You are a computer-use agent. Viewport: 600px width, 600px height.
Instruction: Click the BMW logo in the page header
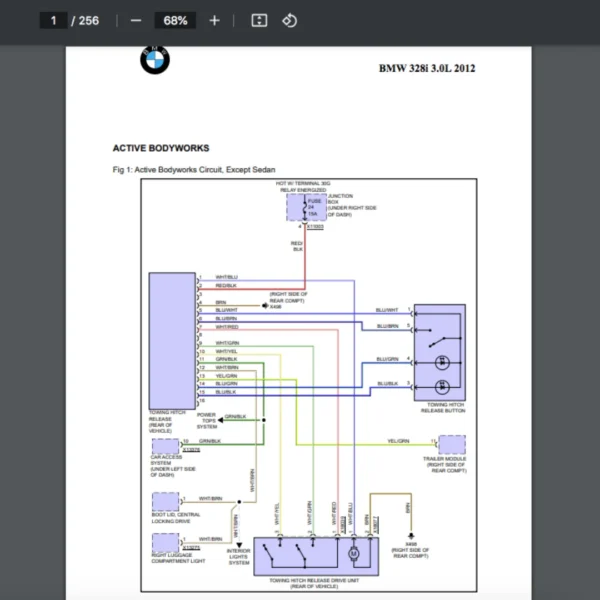(155, 61)
